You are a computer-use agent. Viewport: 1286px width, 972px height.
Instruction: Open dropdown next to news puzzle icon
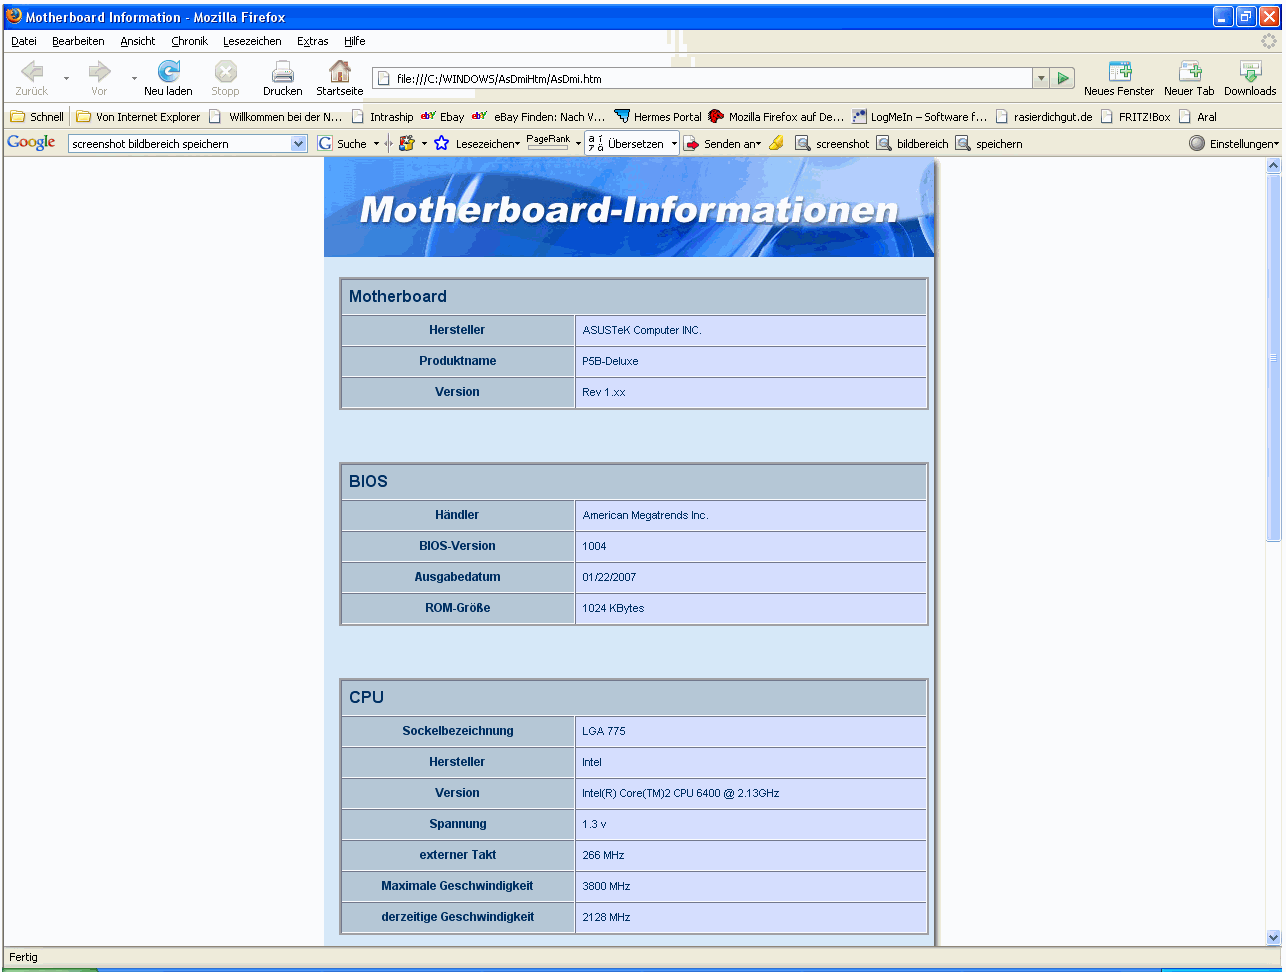tap(424, 144)
